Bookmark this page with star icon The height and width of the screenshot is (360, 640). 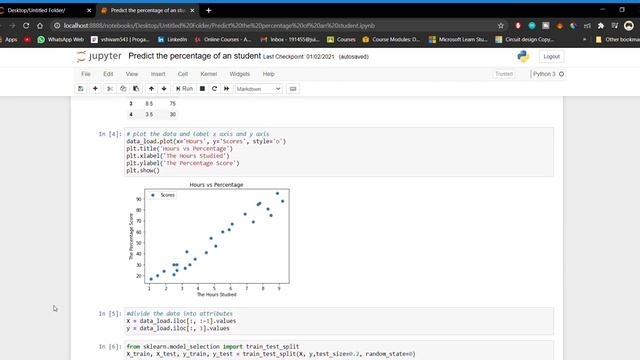click(x=501, y=25)
